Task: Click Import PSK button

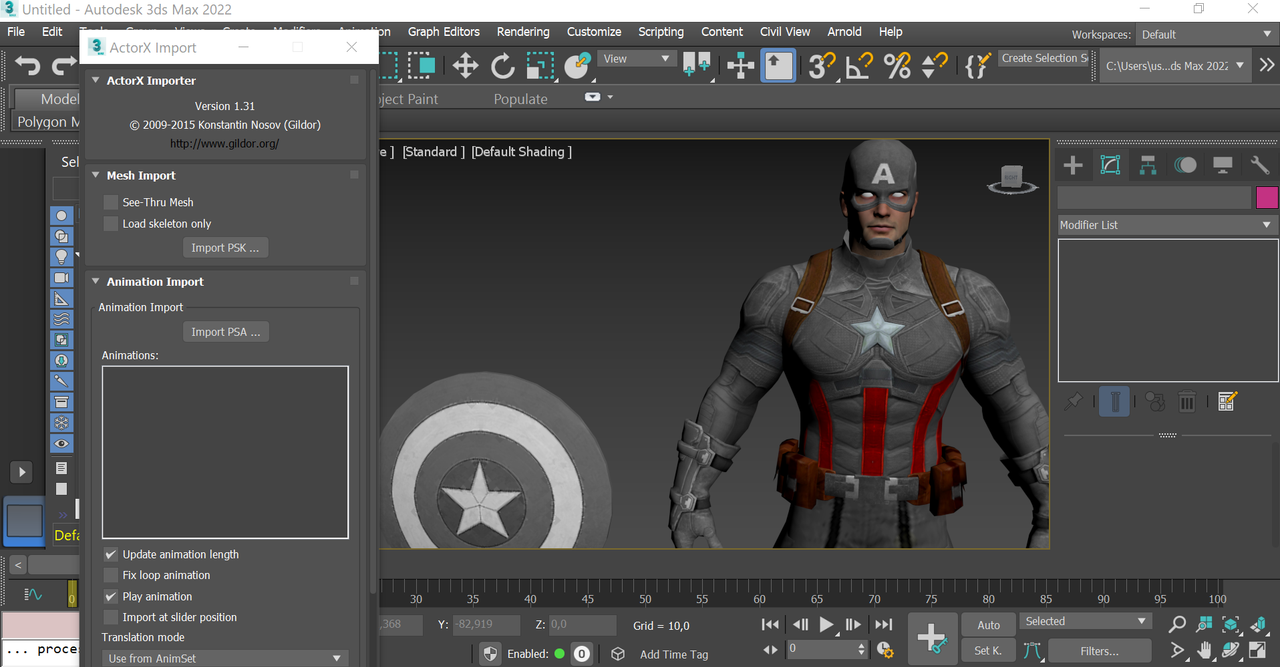Action: coord(225,248)
